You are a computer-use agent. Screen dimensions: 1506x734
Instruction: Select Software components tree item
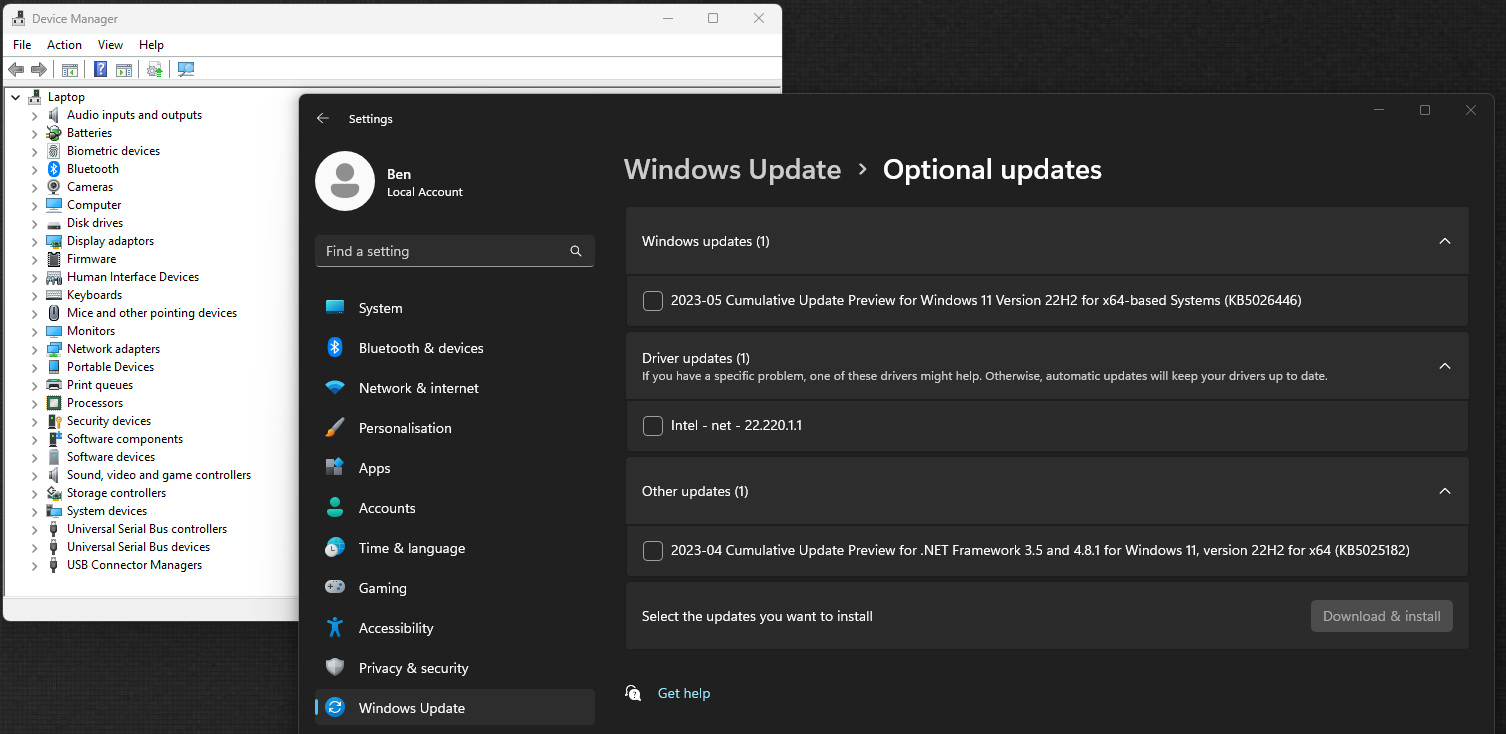125,439
